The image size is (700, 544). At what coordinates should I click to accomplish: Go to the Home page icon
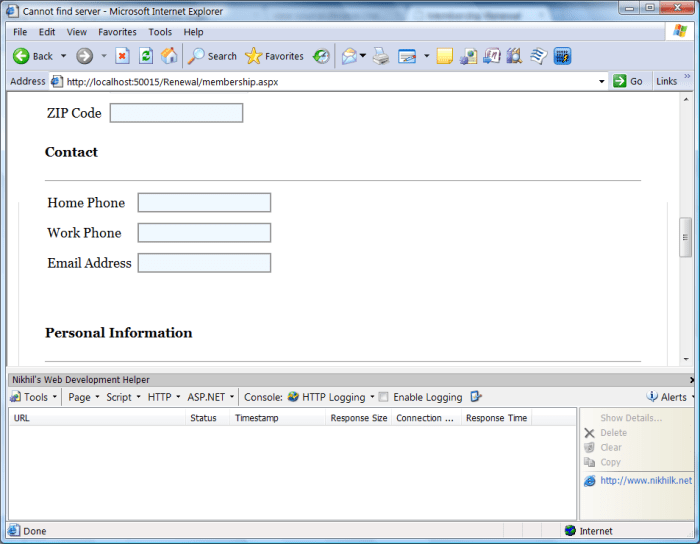click(x=169, y=56)
